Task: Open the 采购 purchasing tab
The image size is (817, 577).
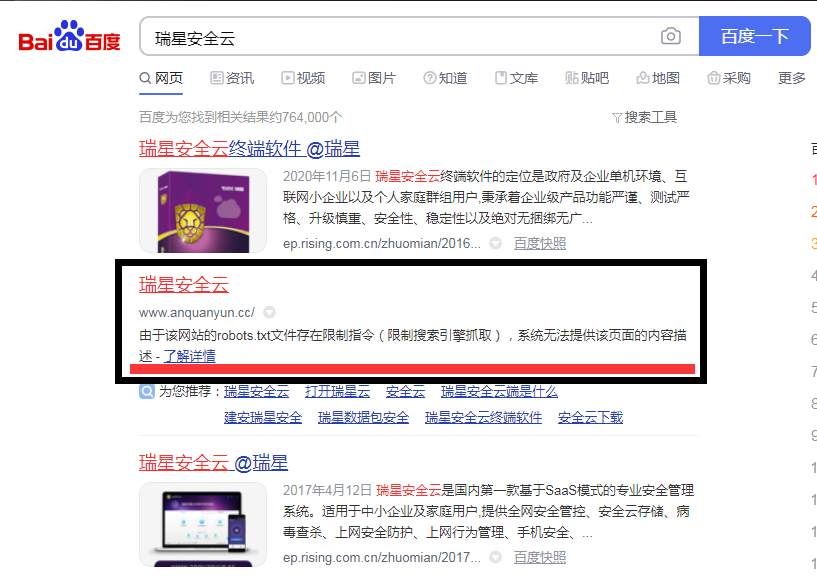Action: pyautogui.click(x=728, y=78)
